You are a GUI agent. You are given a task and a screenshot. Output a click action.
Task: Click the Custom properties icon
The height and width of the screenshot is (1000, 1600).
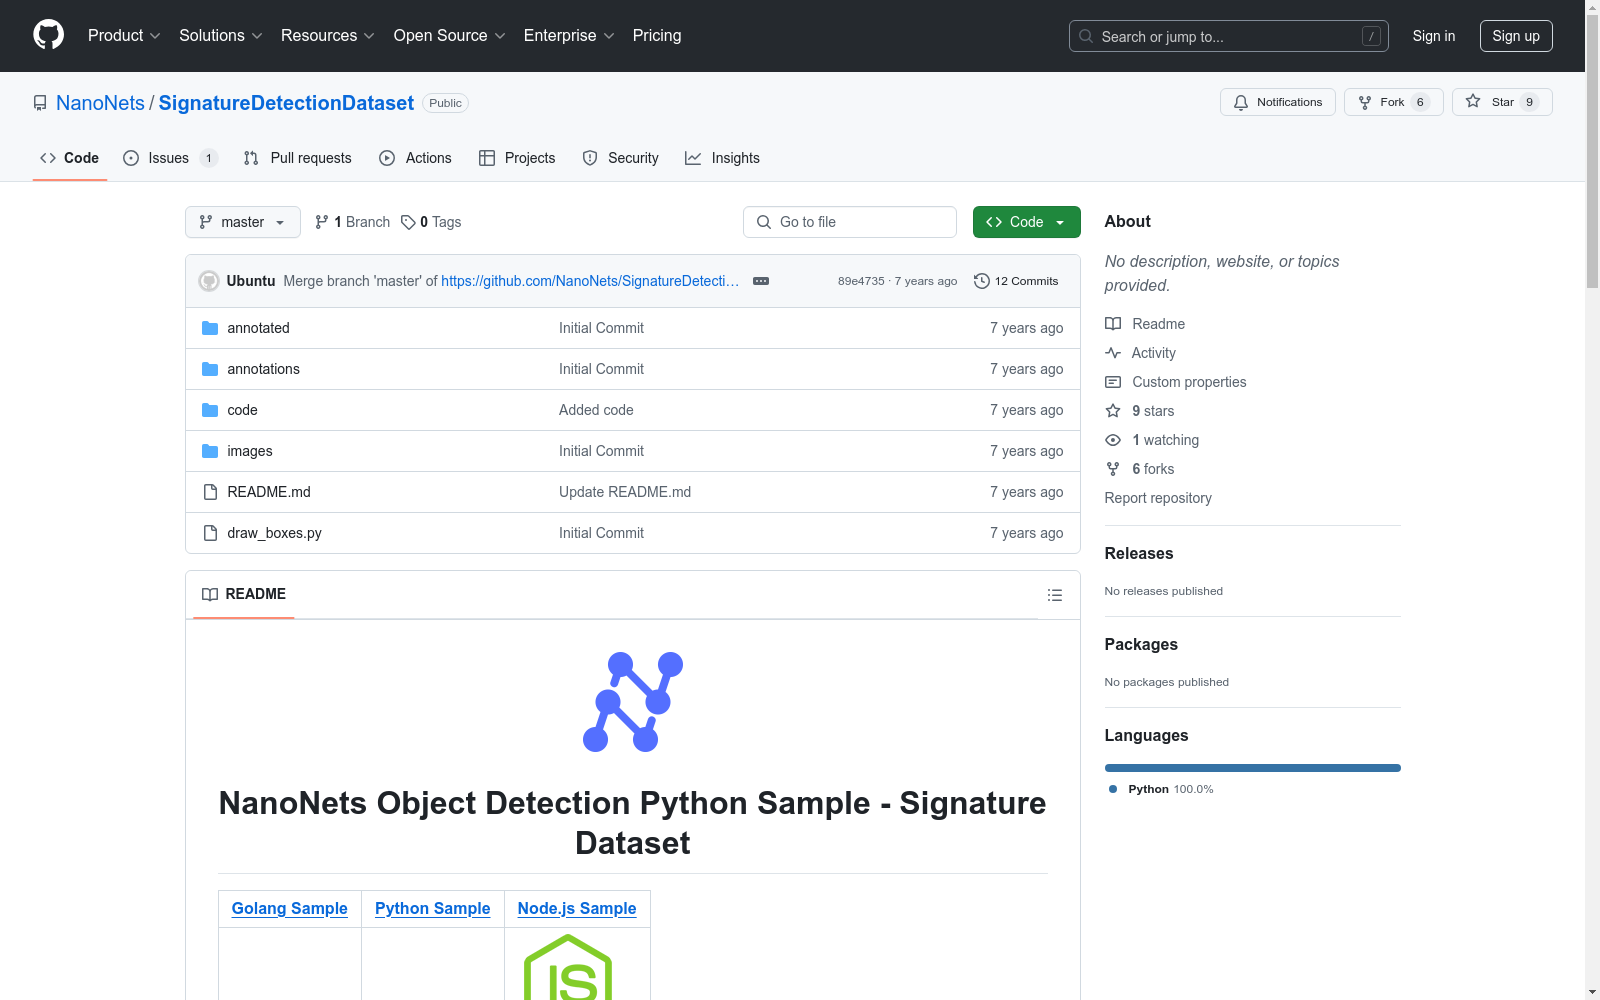[x=1113, y=382]
